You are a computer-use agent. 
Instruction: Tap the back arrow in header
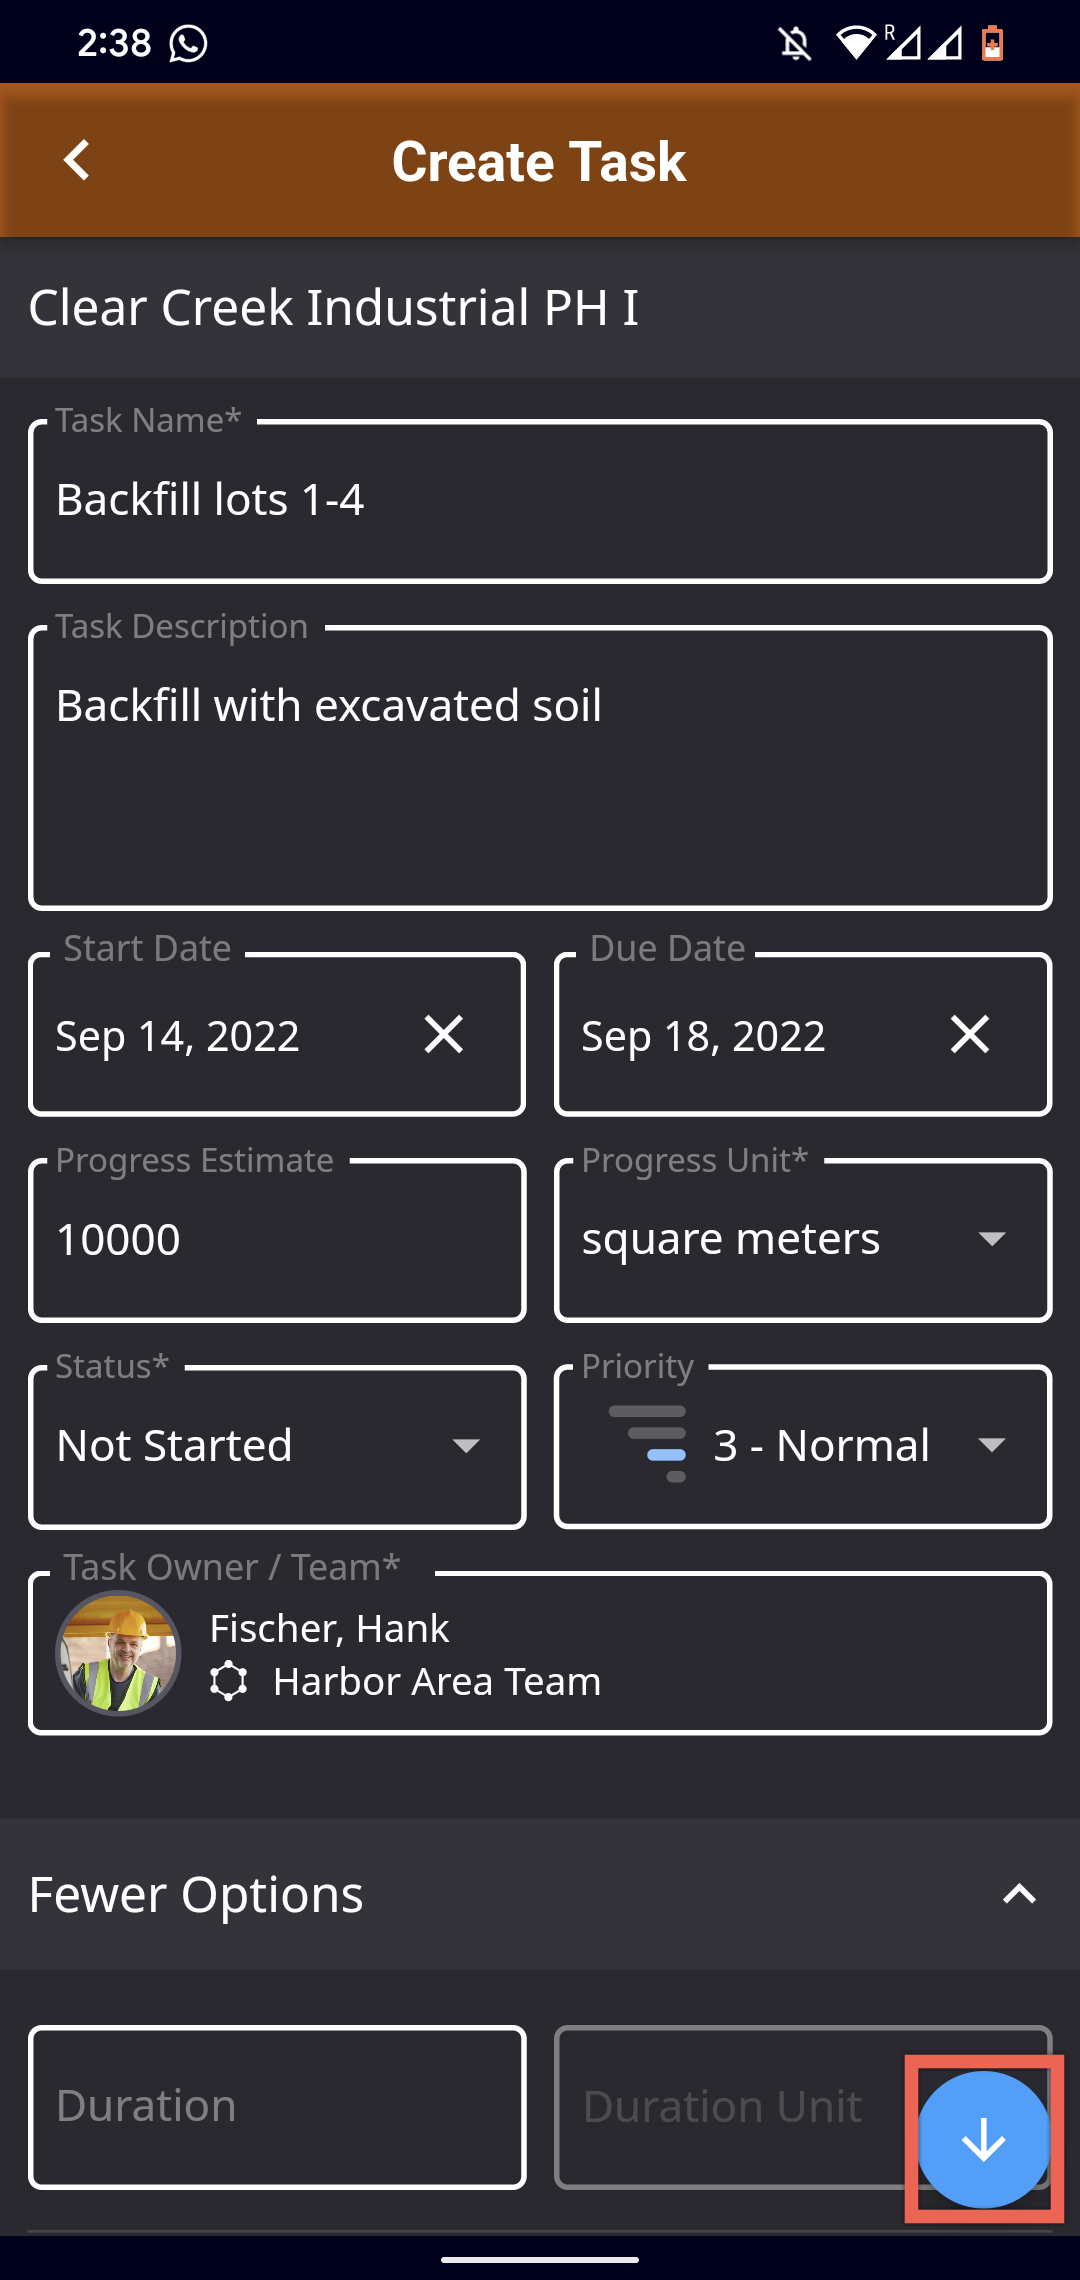(x=77, y=160)
